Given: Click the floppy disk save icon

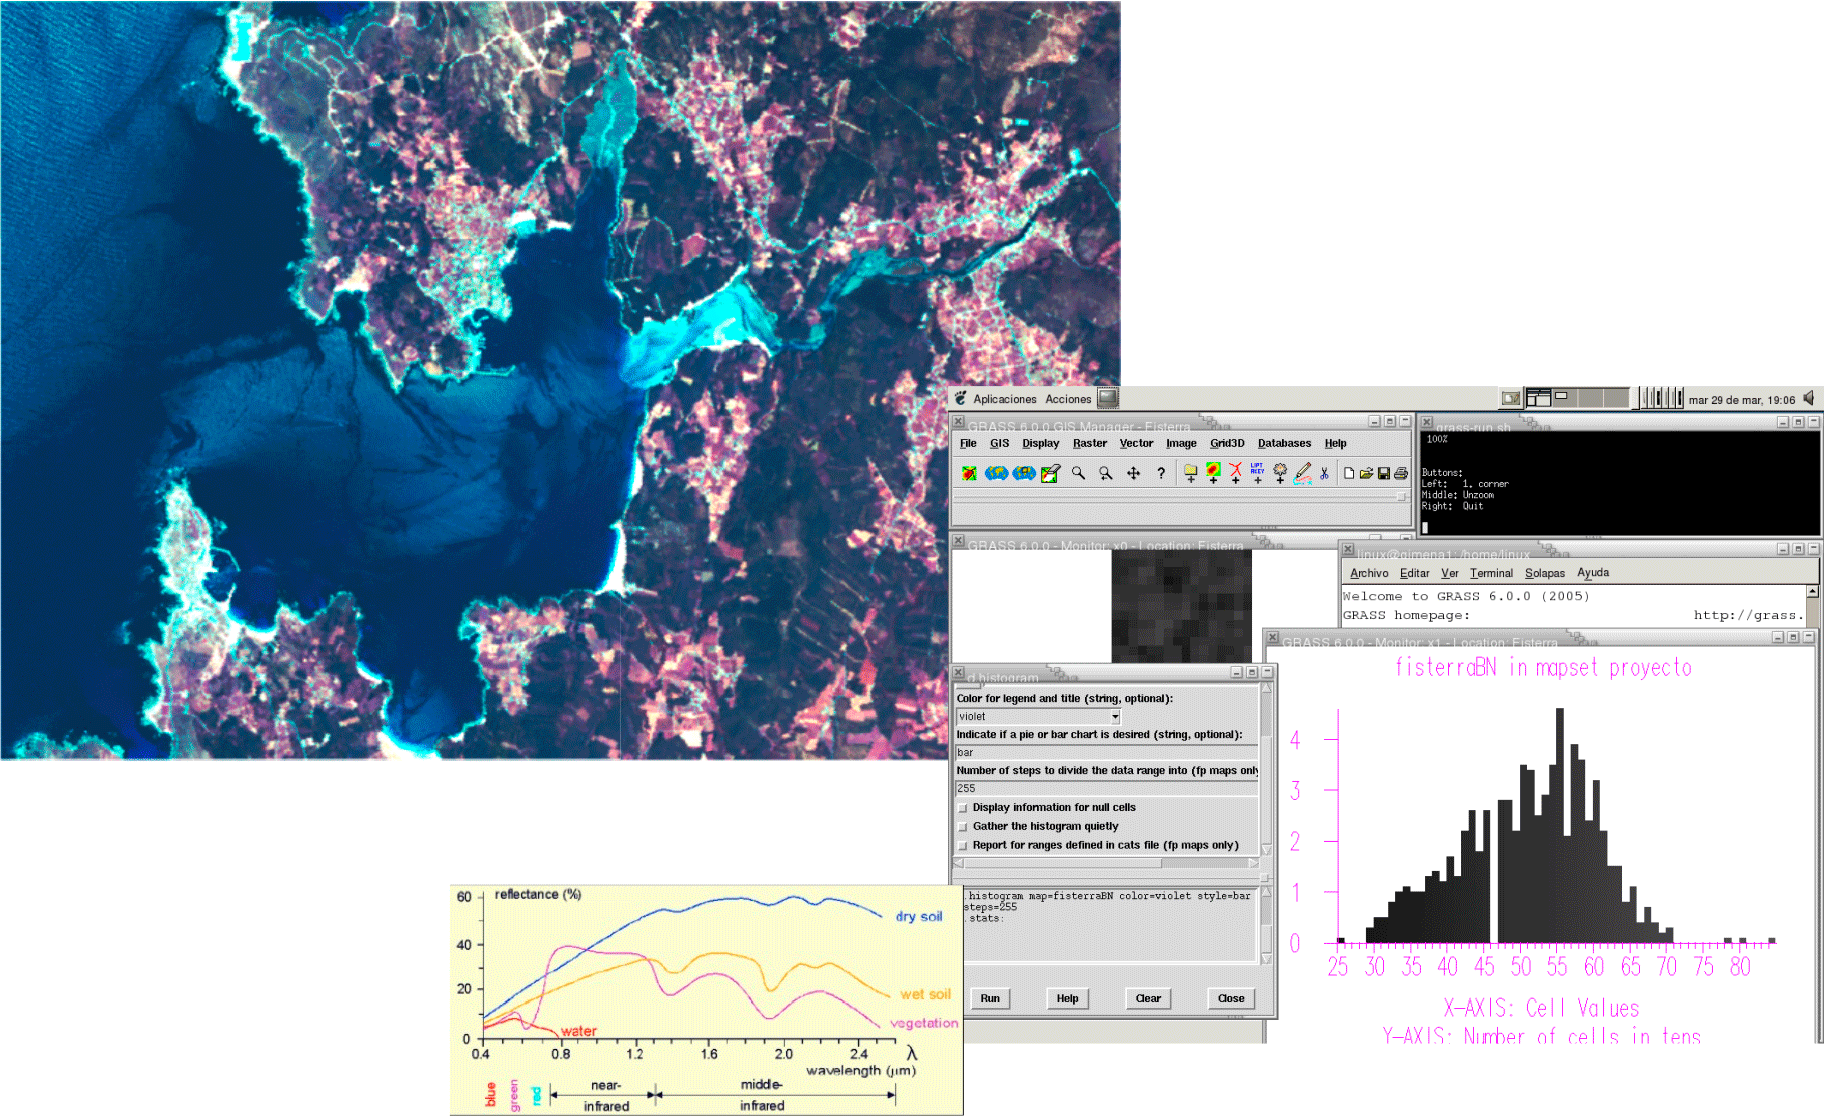Looking at the screenshot, I should 1384,473.
